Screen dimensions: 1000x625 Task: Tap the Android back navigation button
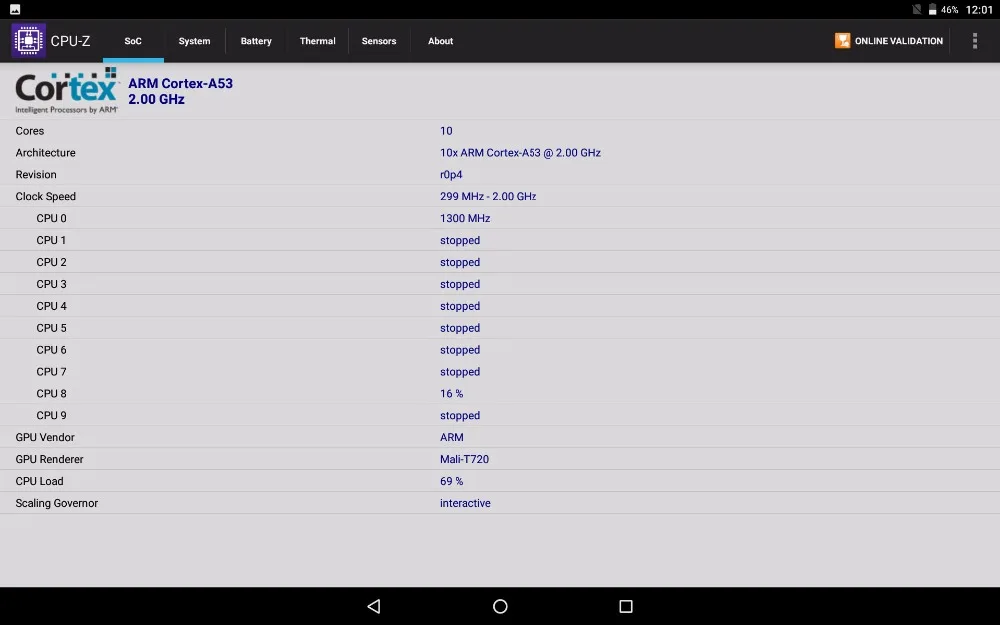click(374, 606)
